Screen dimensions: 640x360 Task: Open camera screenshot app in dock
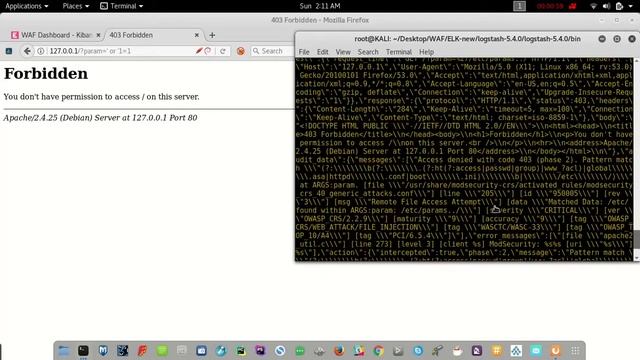pyautogui.click(x=201, y=351)
